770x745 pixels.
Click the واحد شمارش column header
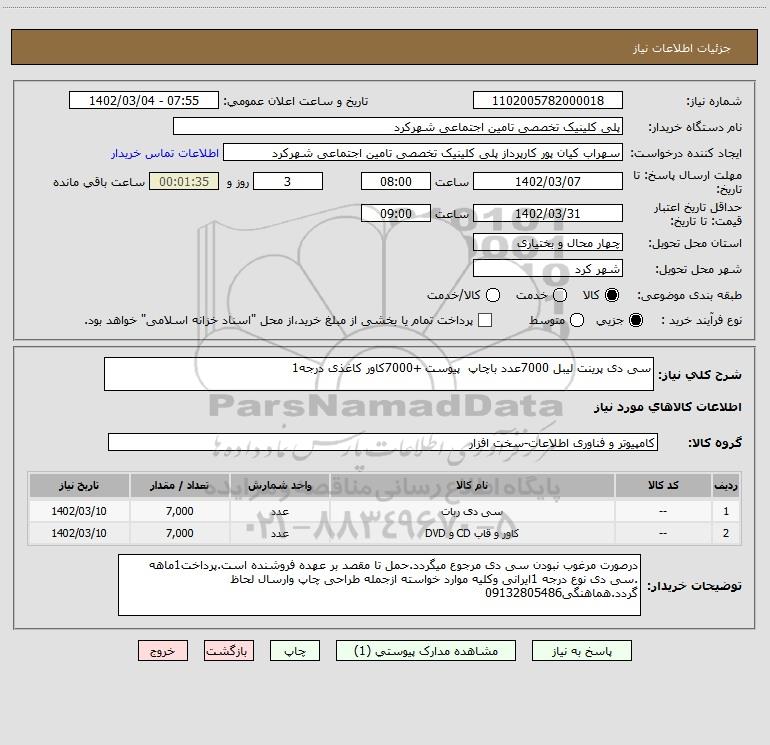[279, 485]
